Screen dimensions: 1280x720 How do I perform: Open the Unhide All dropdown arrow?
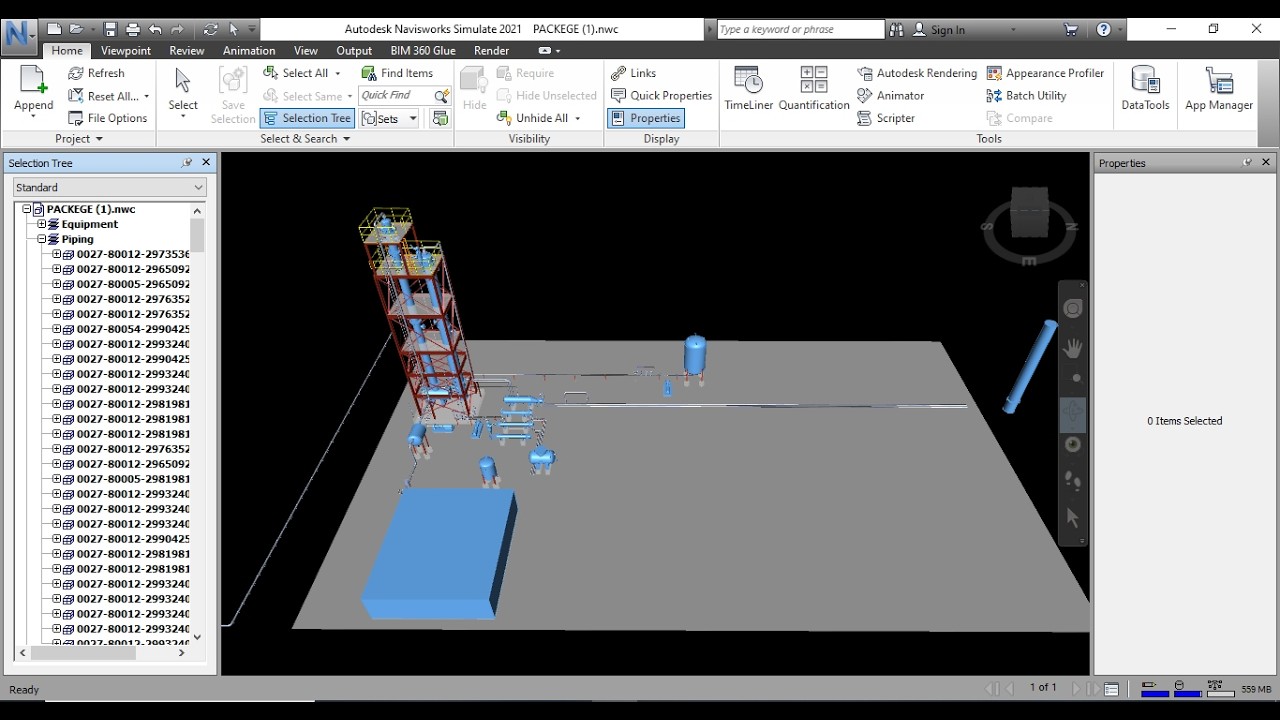point(577,118)
